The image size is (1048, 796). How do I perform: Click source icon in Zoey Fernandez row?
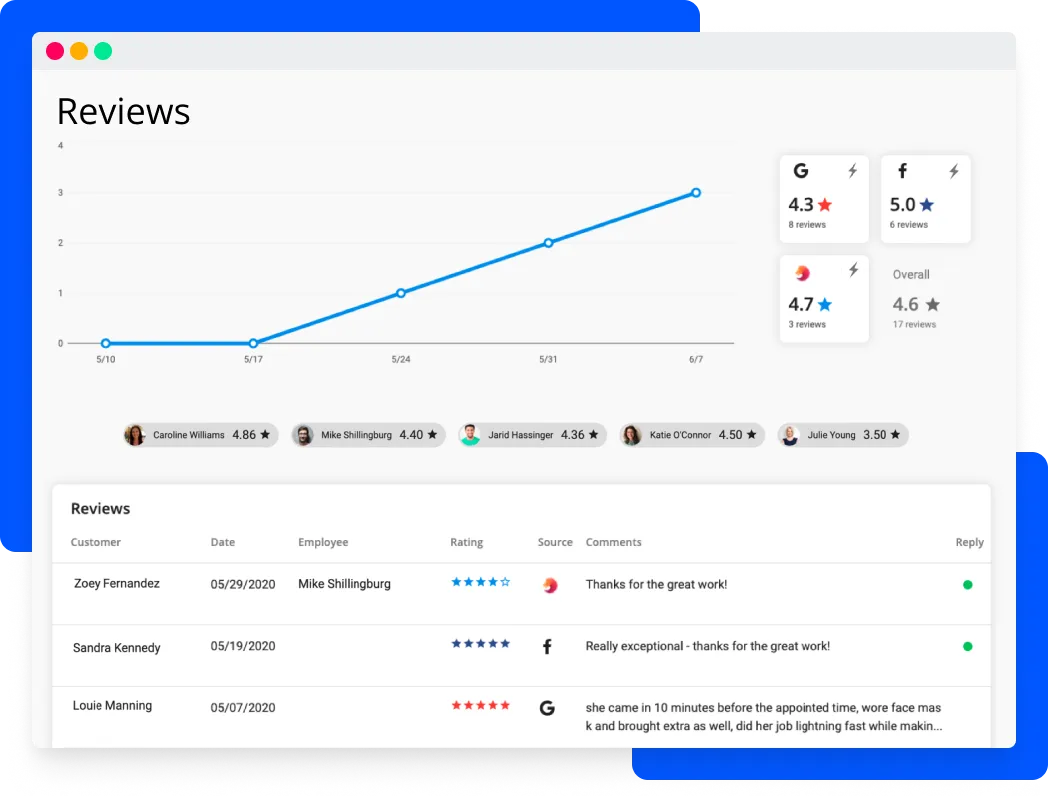(x=549, y=585)
